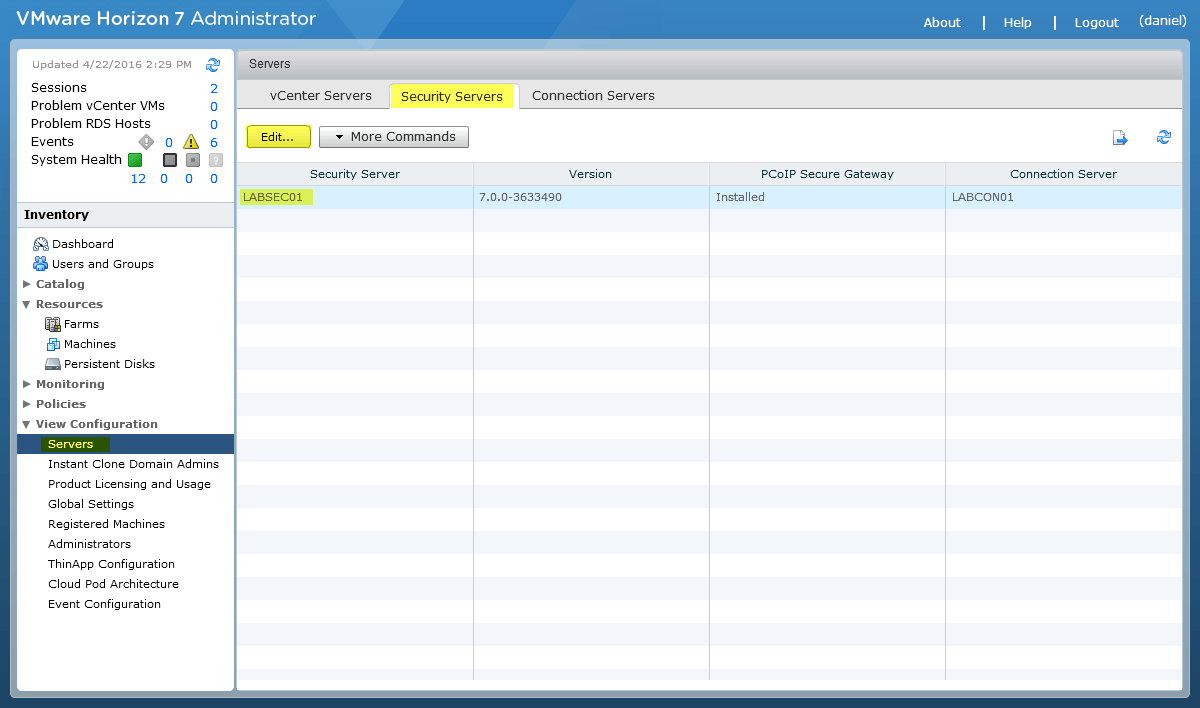1200x708 pixels.
Task: Click the Persistent Disks icon
Action: (53, 364)
